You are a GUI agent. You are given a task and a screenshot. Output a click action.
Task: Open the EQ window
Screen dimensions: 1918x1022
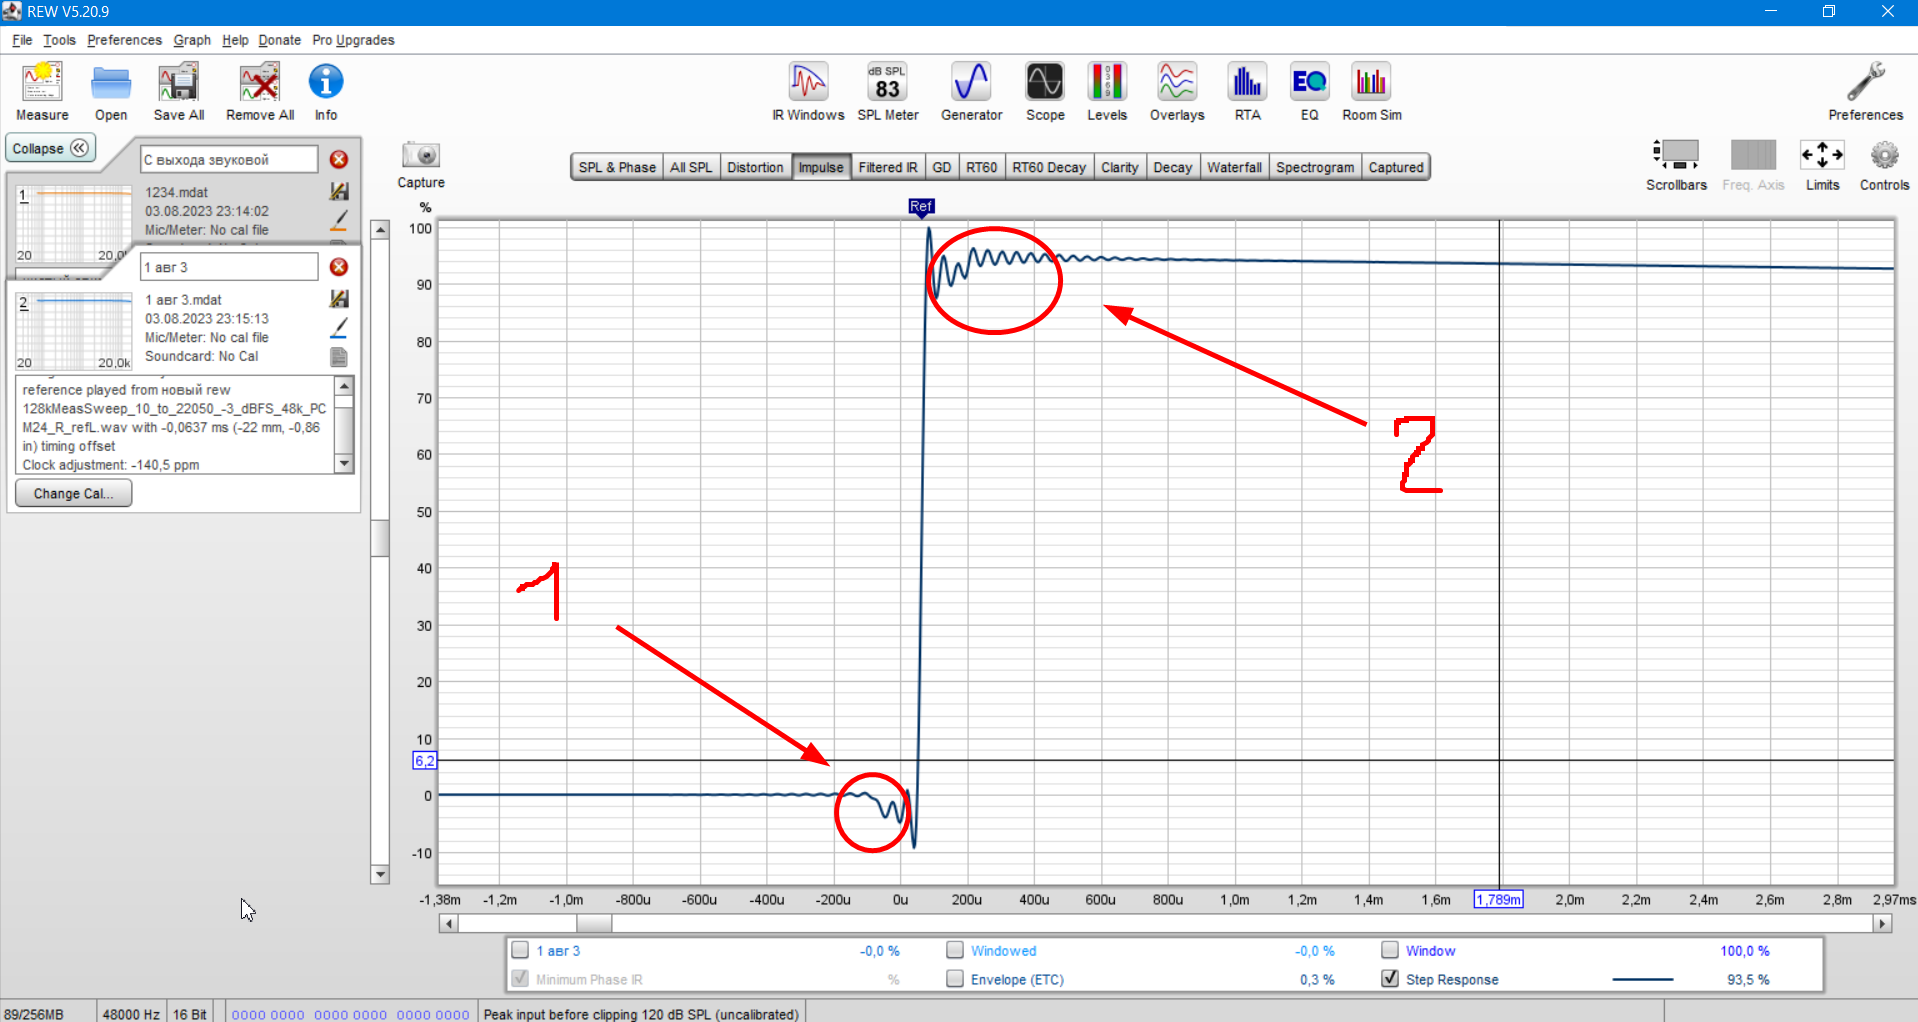pyautogui.click(x=1309, y=82)
